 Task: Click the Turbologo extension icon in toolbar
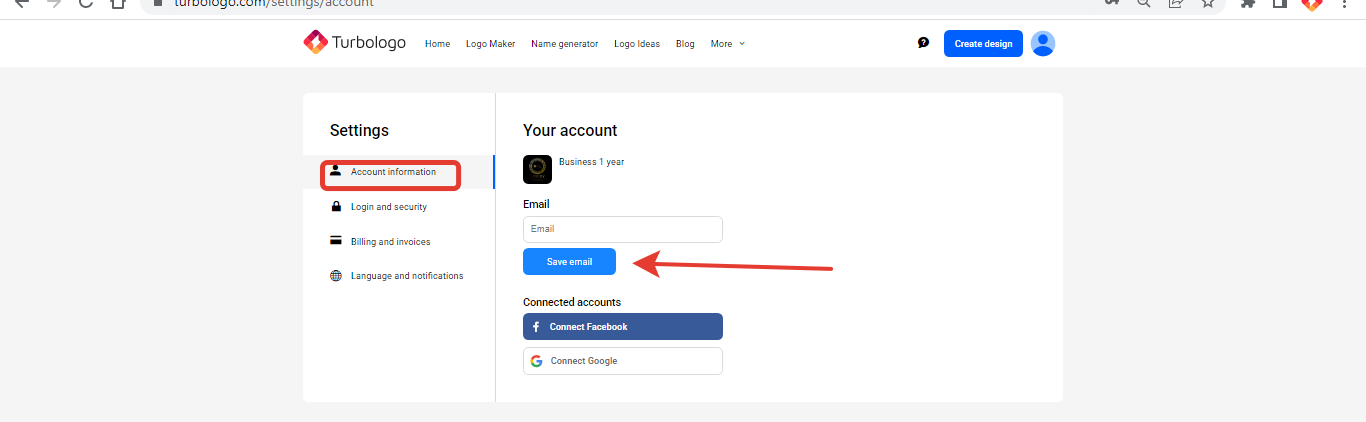coord(1312,3)
